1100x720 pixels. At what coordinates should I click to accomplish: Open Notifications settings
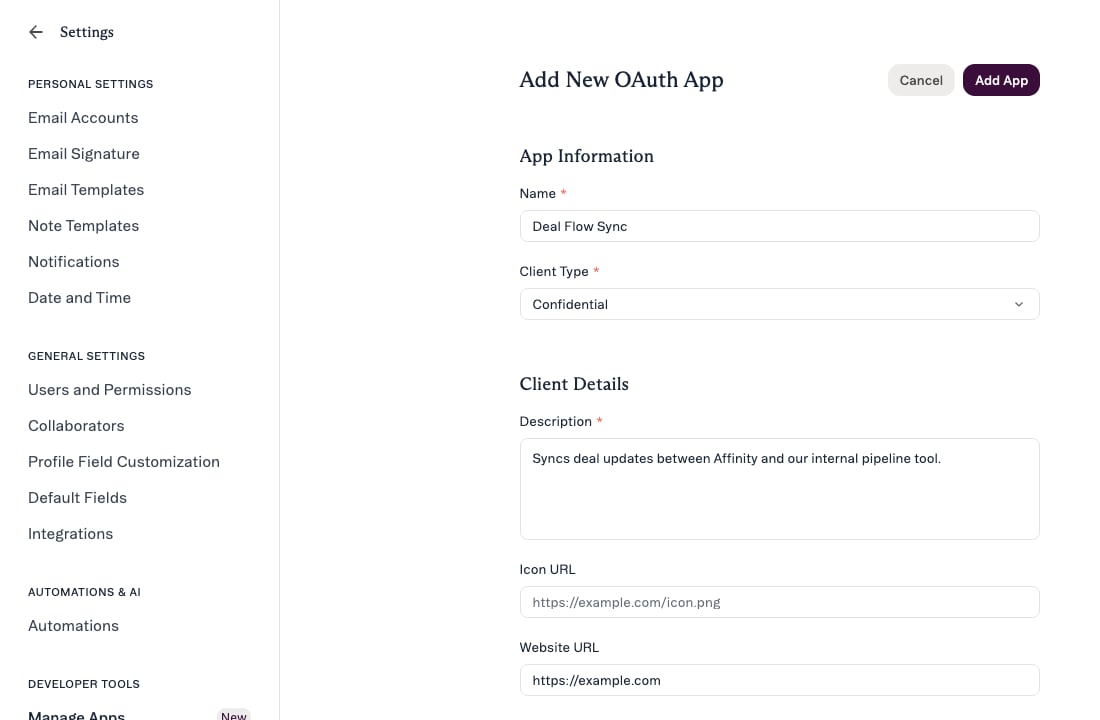pyautogui.click(x=74, y=262)
